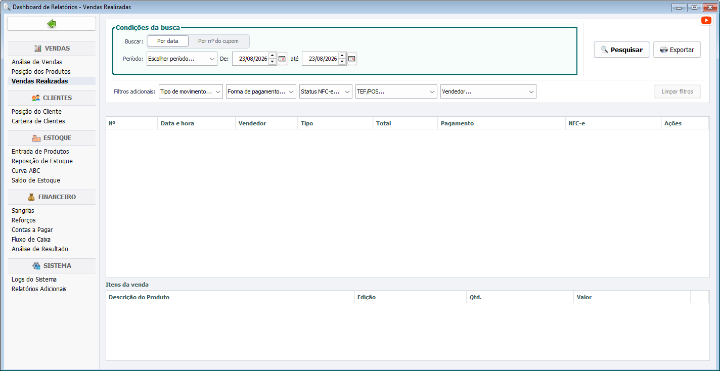The height and width of the screenshot is (371, 720).
Task: Open the 'Vendedor' filter dropdown
Action: (488, 91)
